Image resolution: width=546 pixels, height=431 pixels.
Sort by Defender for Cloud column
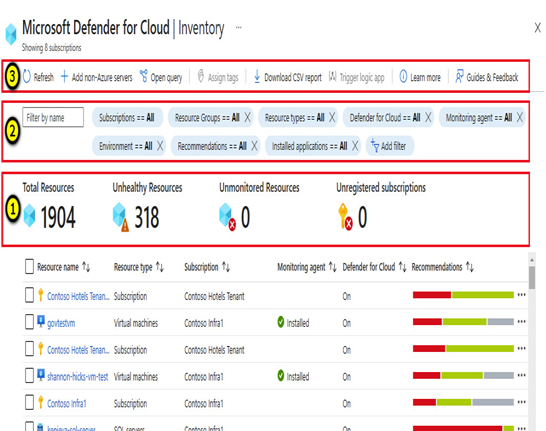pos(374,267)
